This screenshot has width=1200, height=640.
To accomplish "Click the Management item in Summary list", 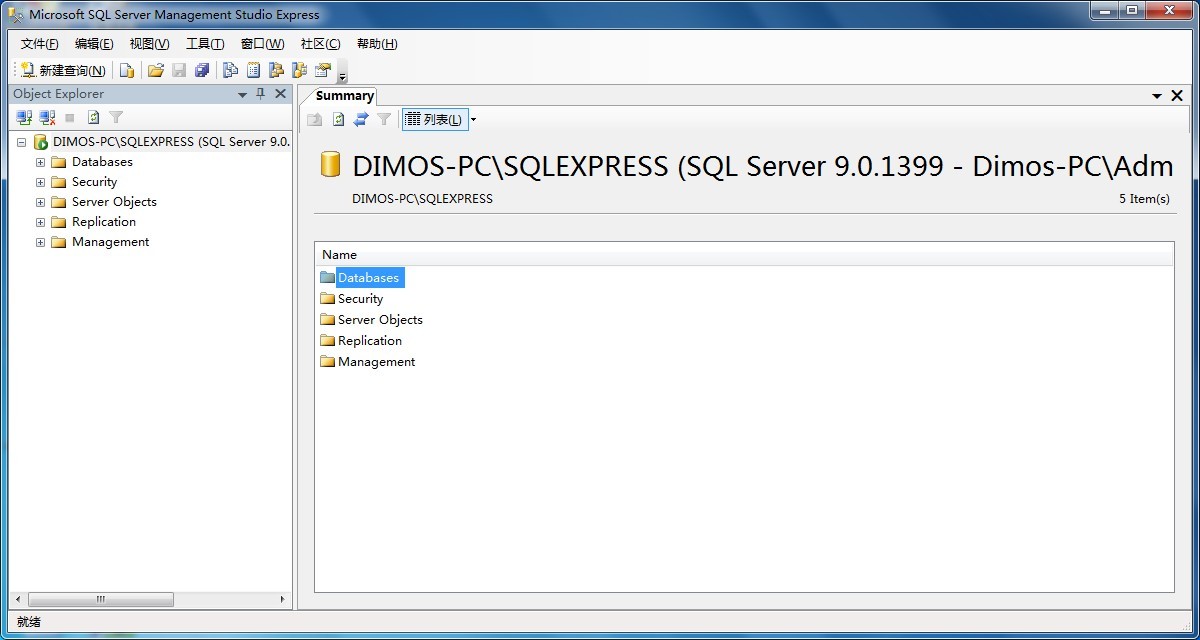I will pos(368,362).
